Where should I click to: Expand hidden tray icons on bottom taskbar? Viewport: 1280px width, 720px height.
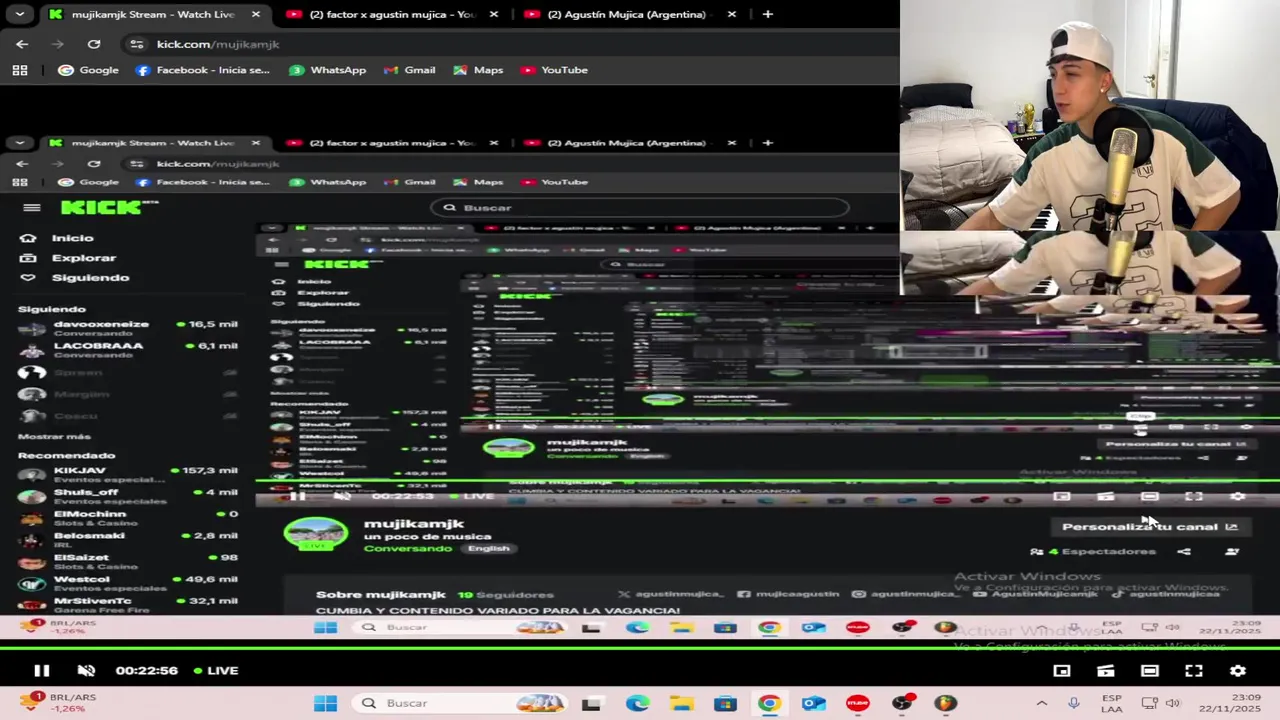pyautogui.click(x=1041, y=703)
